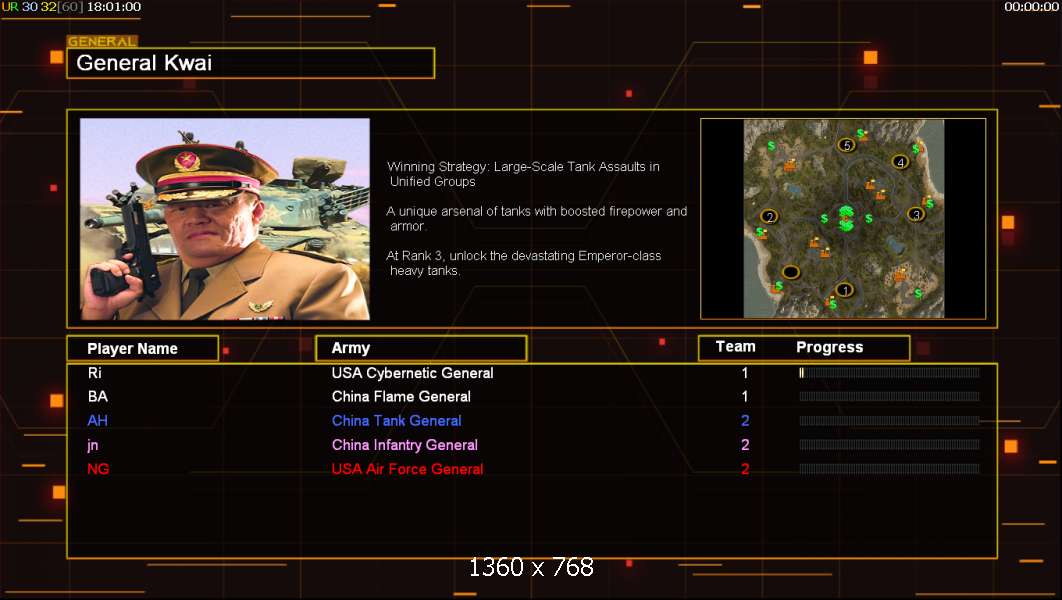Select player name jn
Viewport: 1062px width, 600px height.
(x=93, y=446)
